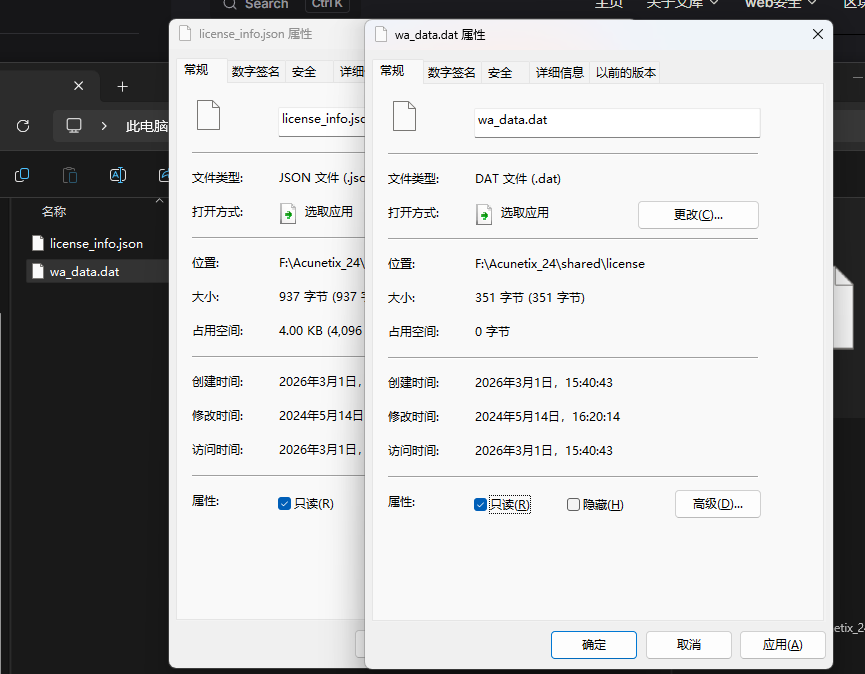The height and width of the screenshot is (674, 865).
Task: Close the current Explorer tab
Action: tap(78, 86)
